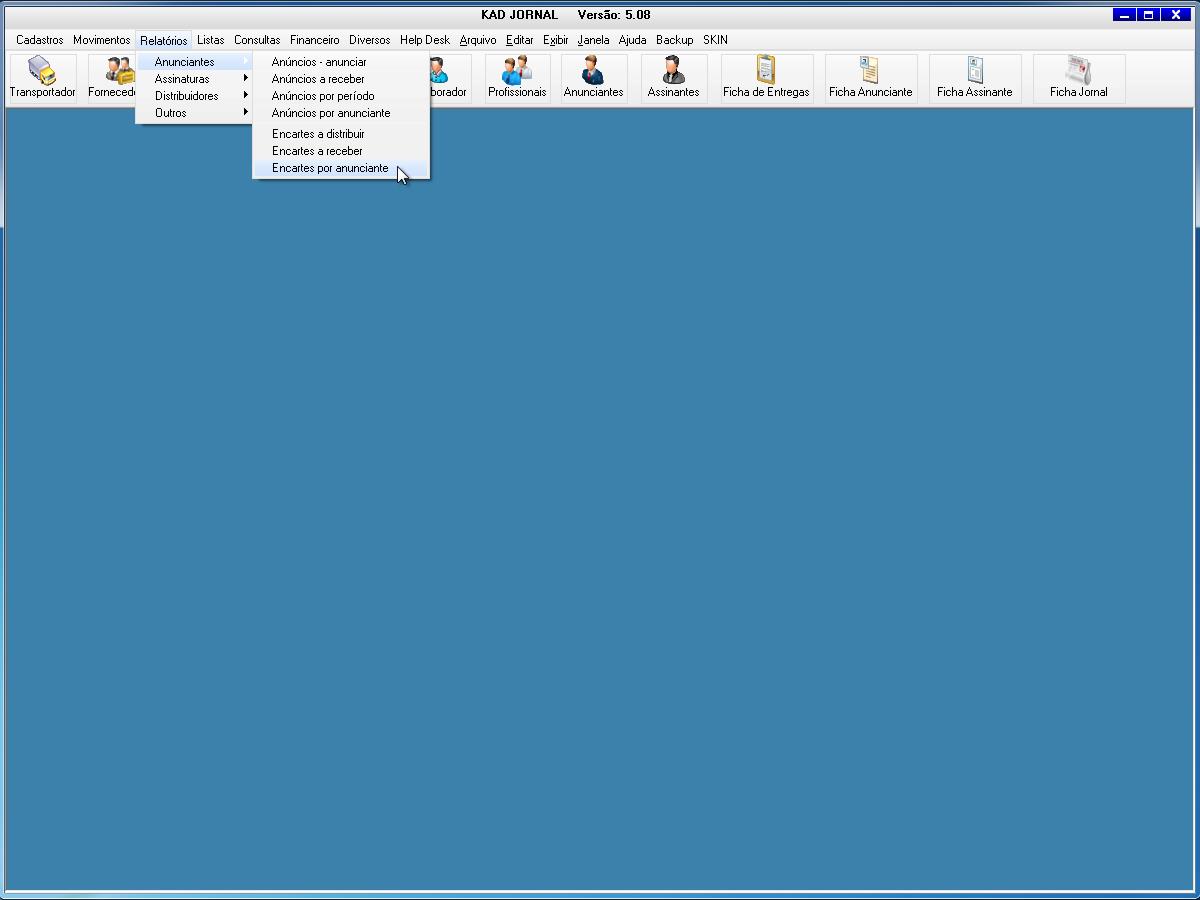This screenshot has height=900, width=1200.
Task: Expand the Assinaturas submenu
Action: [x=182, y=79]
